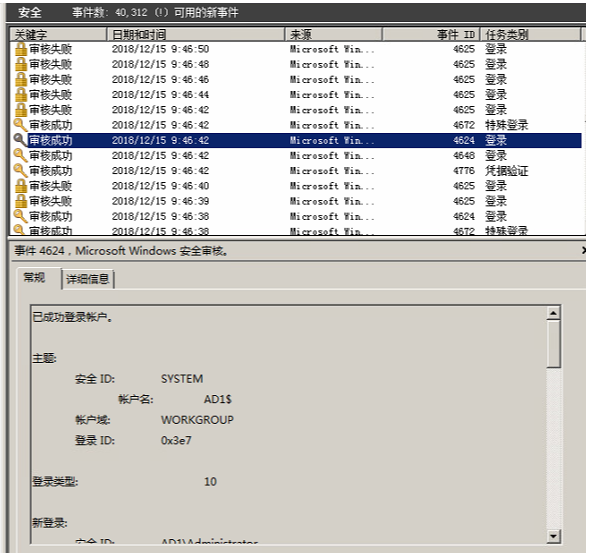Click the 登录 category of the highlighted 4624 row

click(496, 140)
